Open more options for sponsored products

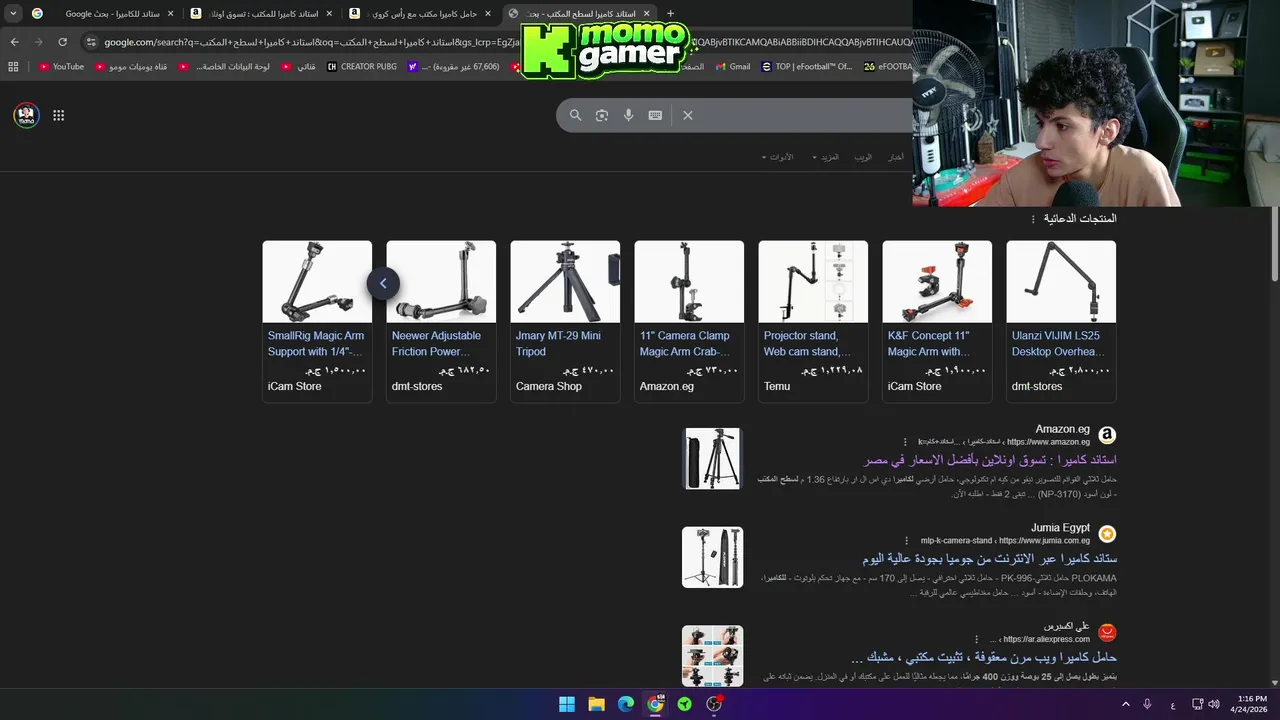(1033, 218)
